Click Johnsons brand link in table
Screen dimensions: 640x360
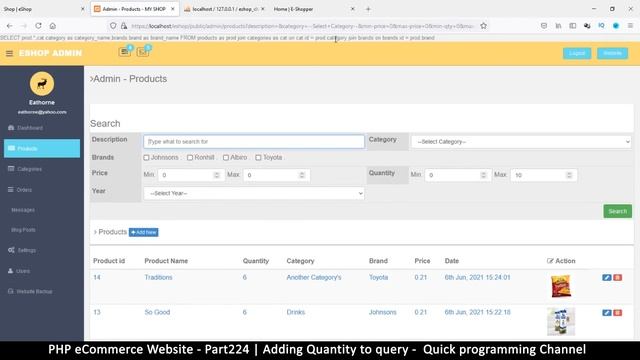[382, 312]
